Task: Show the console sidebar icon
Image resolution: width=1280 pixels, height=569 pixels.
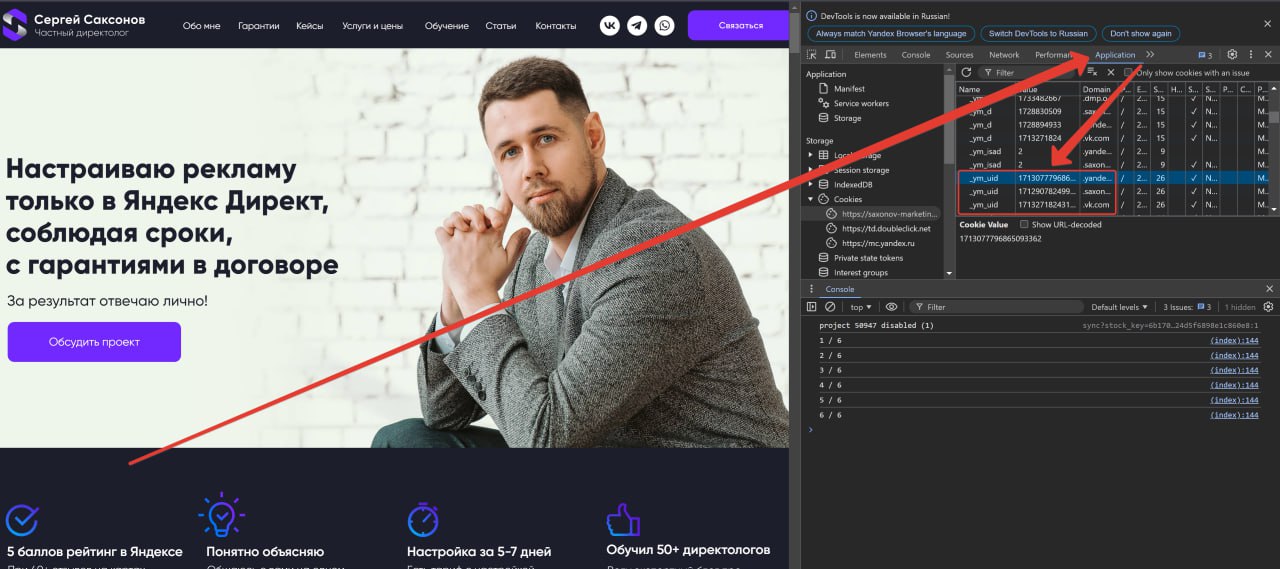Action: 812,307
